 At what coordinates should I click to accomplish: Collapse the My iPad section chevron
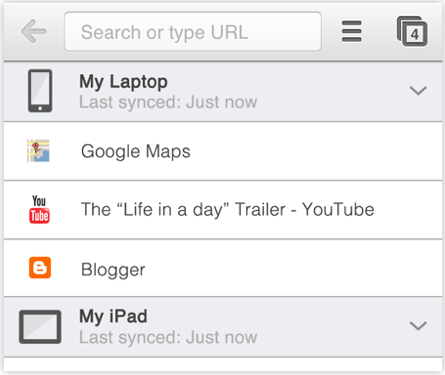coord(418,326)
